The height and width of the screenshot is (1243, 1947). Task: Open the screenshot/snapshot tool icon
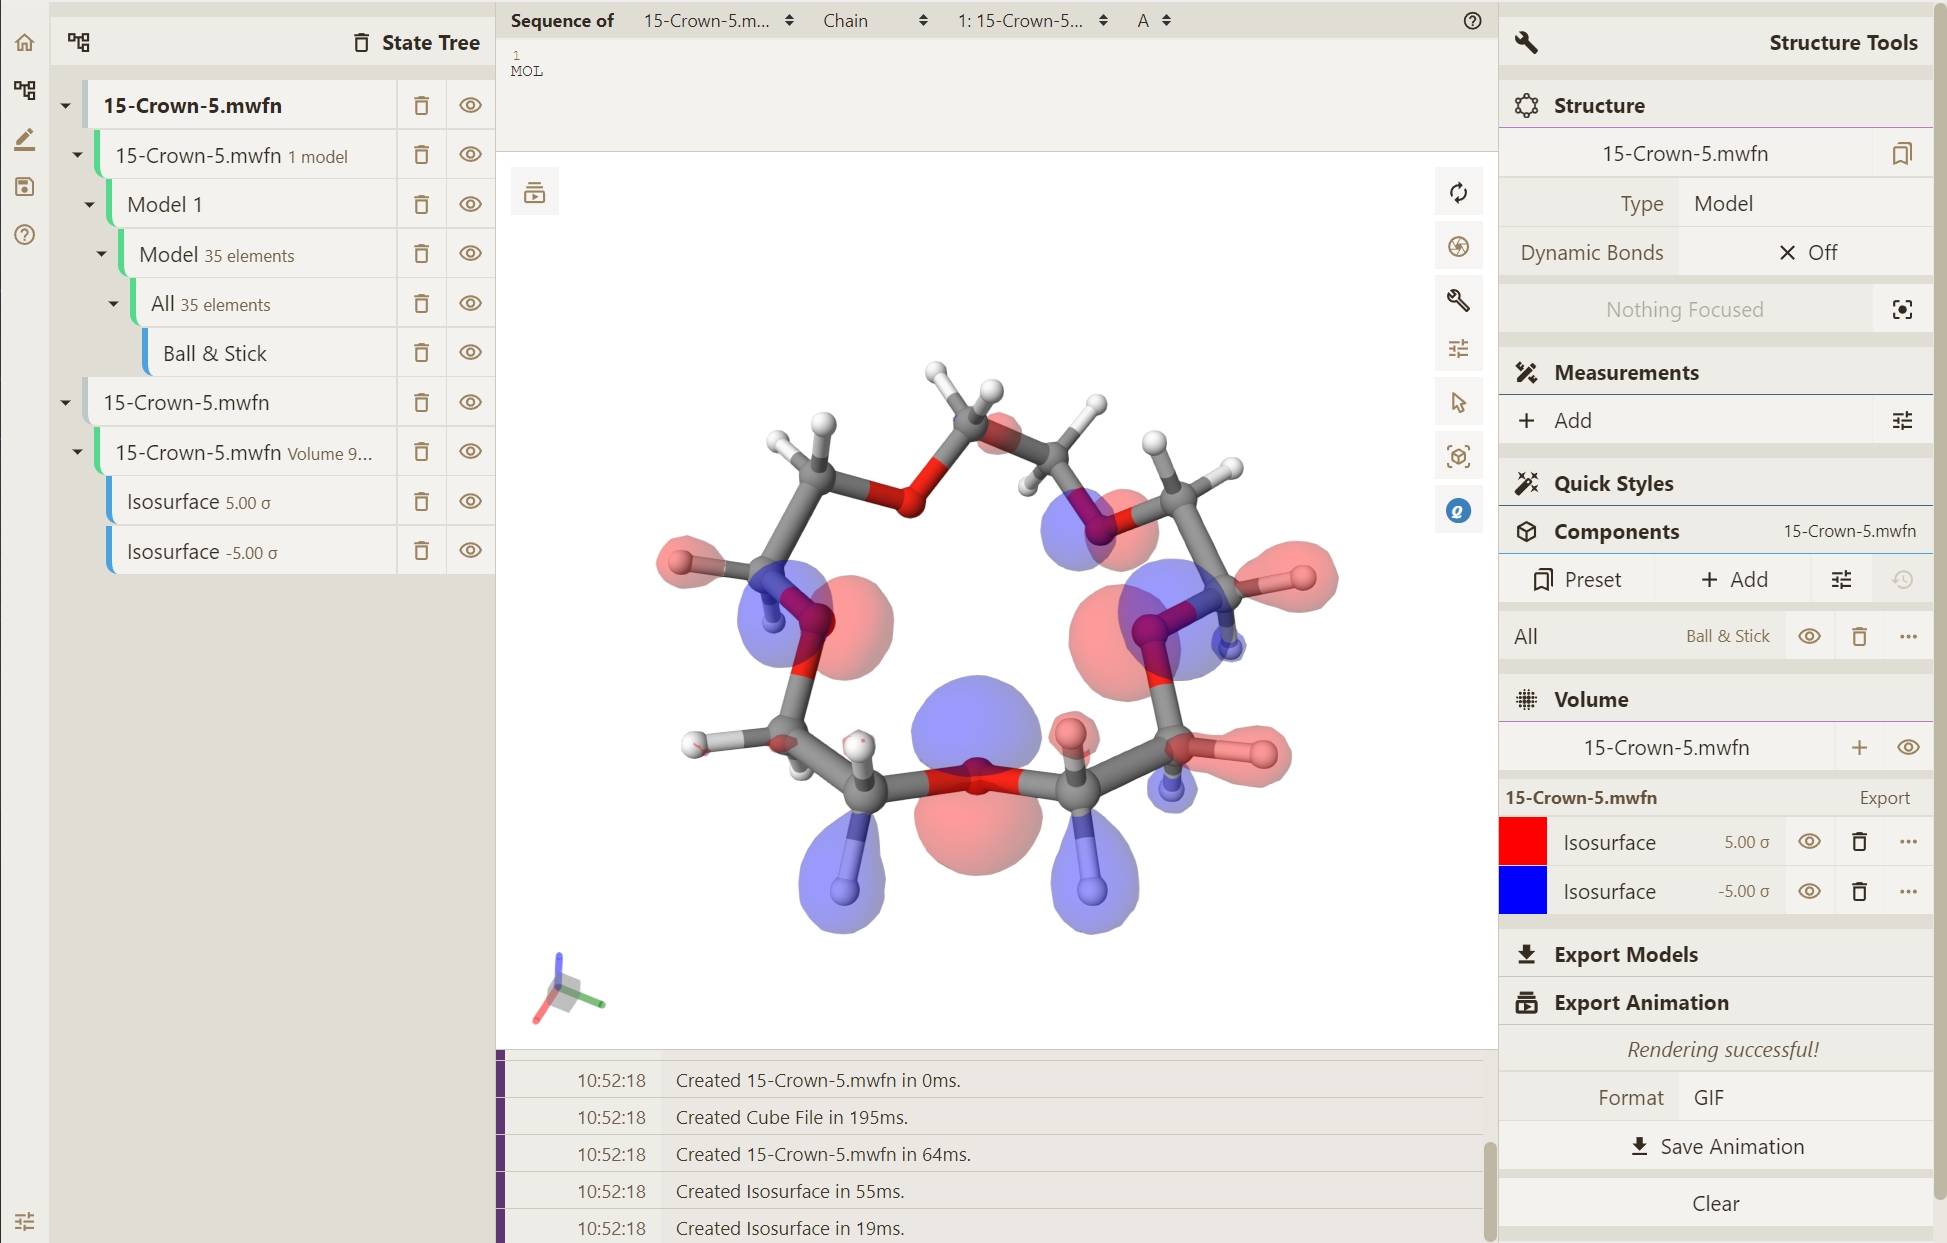(1458, 246)
